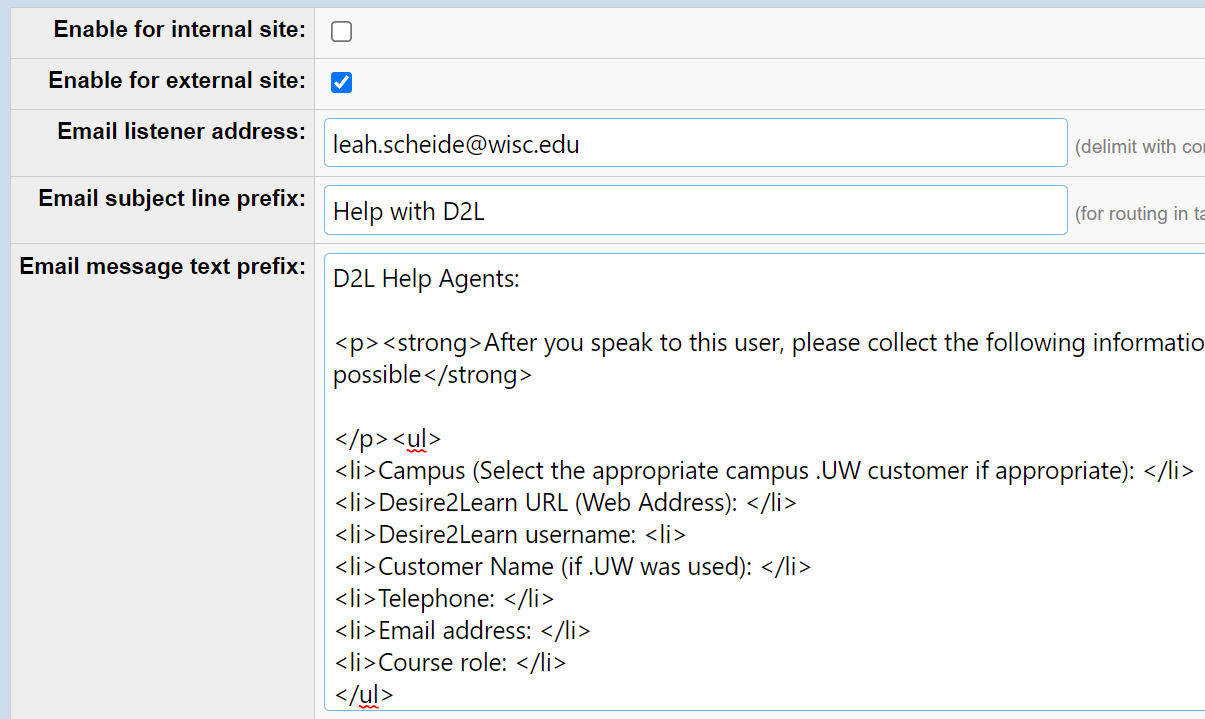This screenshot has width=1205, height=719.
Task: Click the 'Email subject line prefix:' label
Action: pos(172,199)
